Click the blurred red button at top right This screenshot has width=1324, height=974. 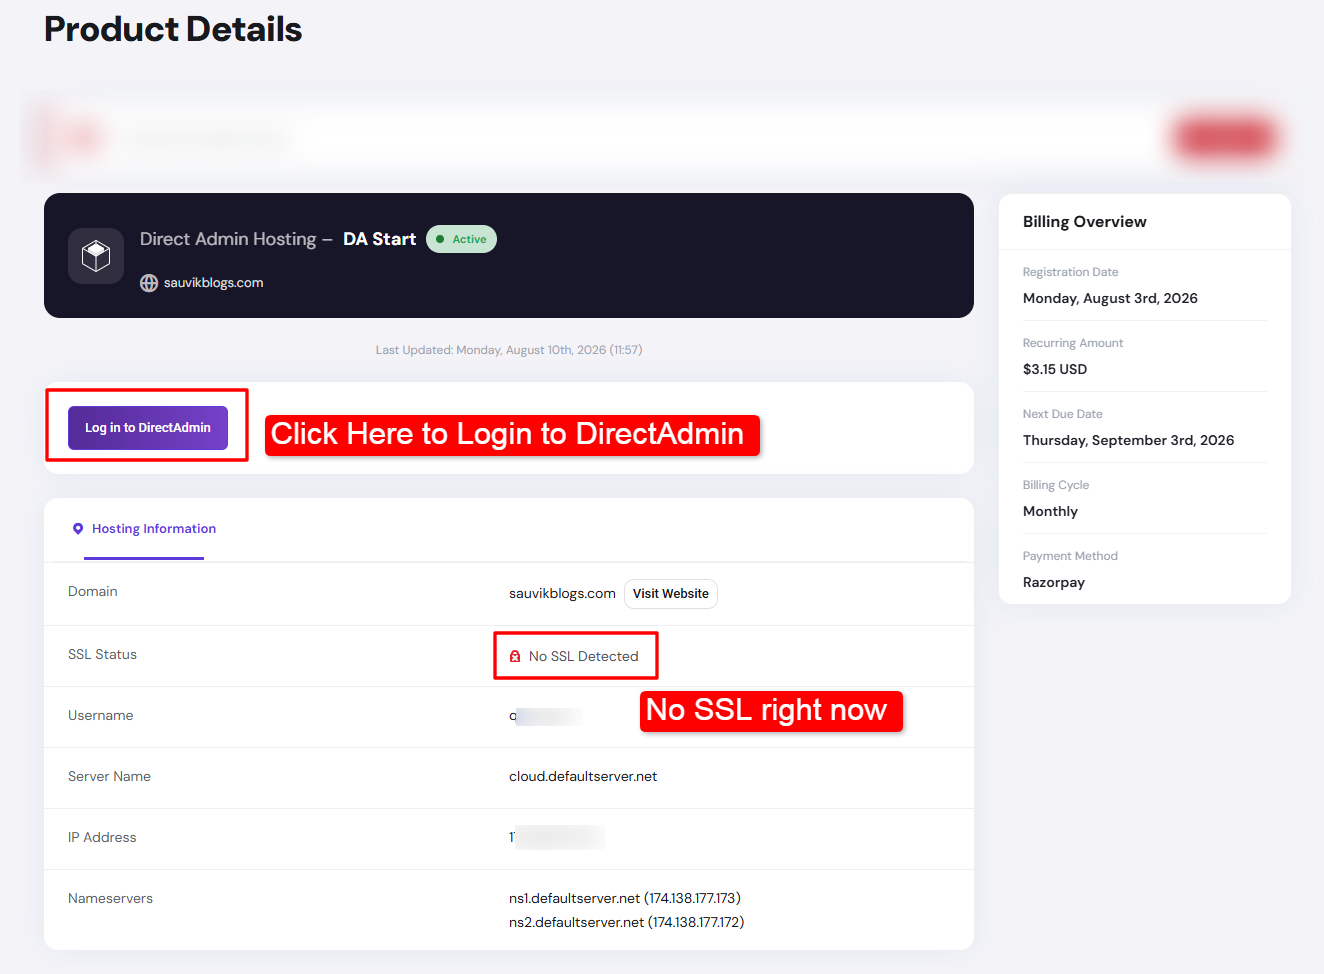pyautogui.click(x=1226, y=138)
